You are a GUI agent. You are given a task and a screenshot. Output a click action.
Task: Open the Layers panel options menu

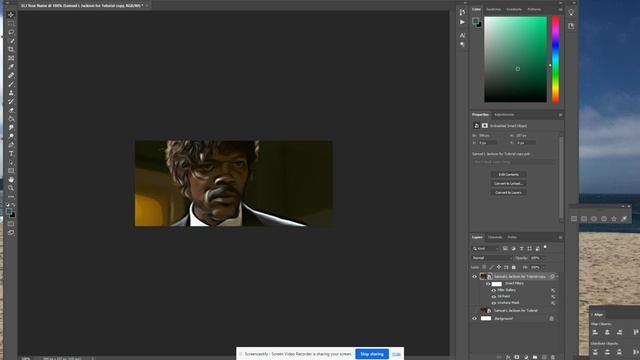pyautogui.click(x=560, y=237)
